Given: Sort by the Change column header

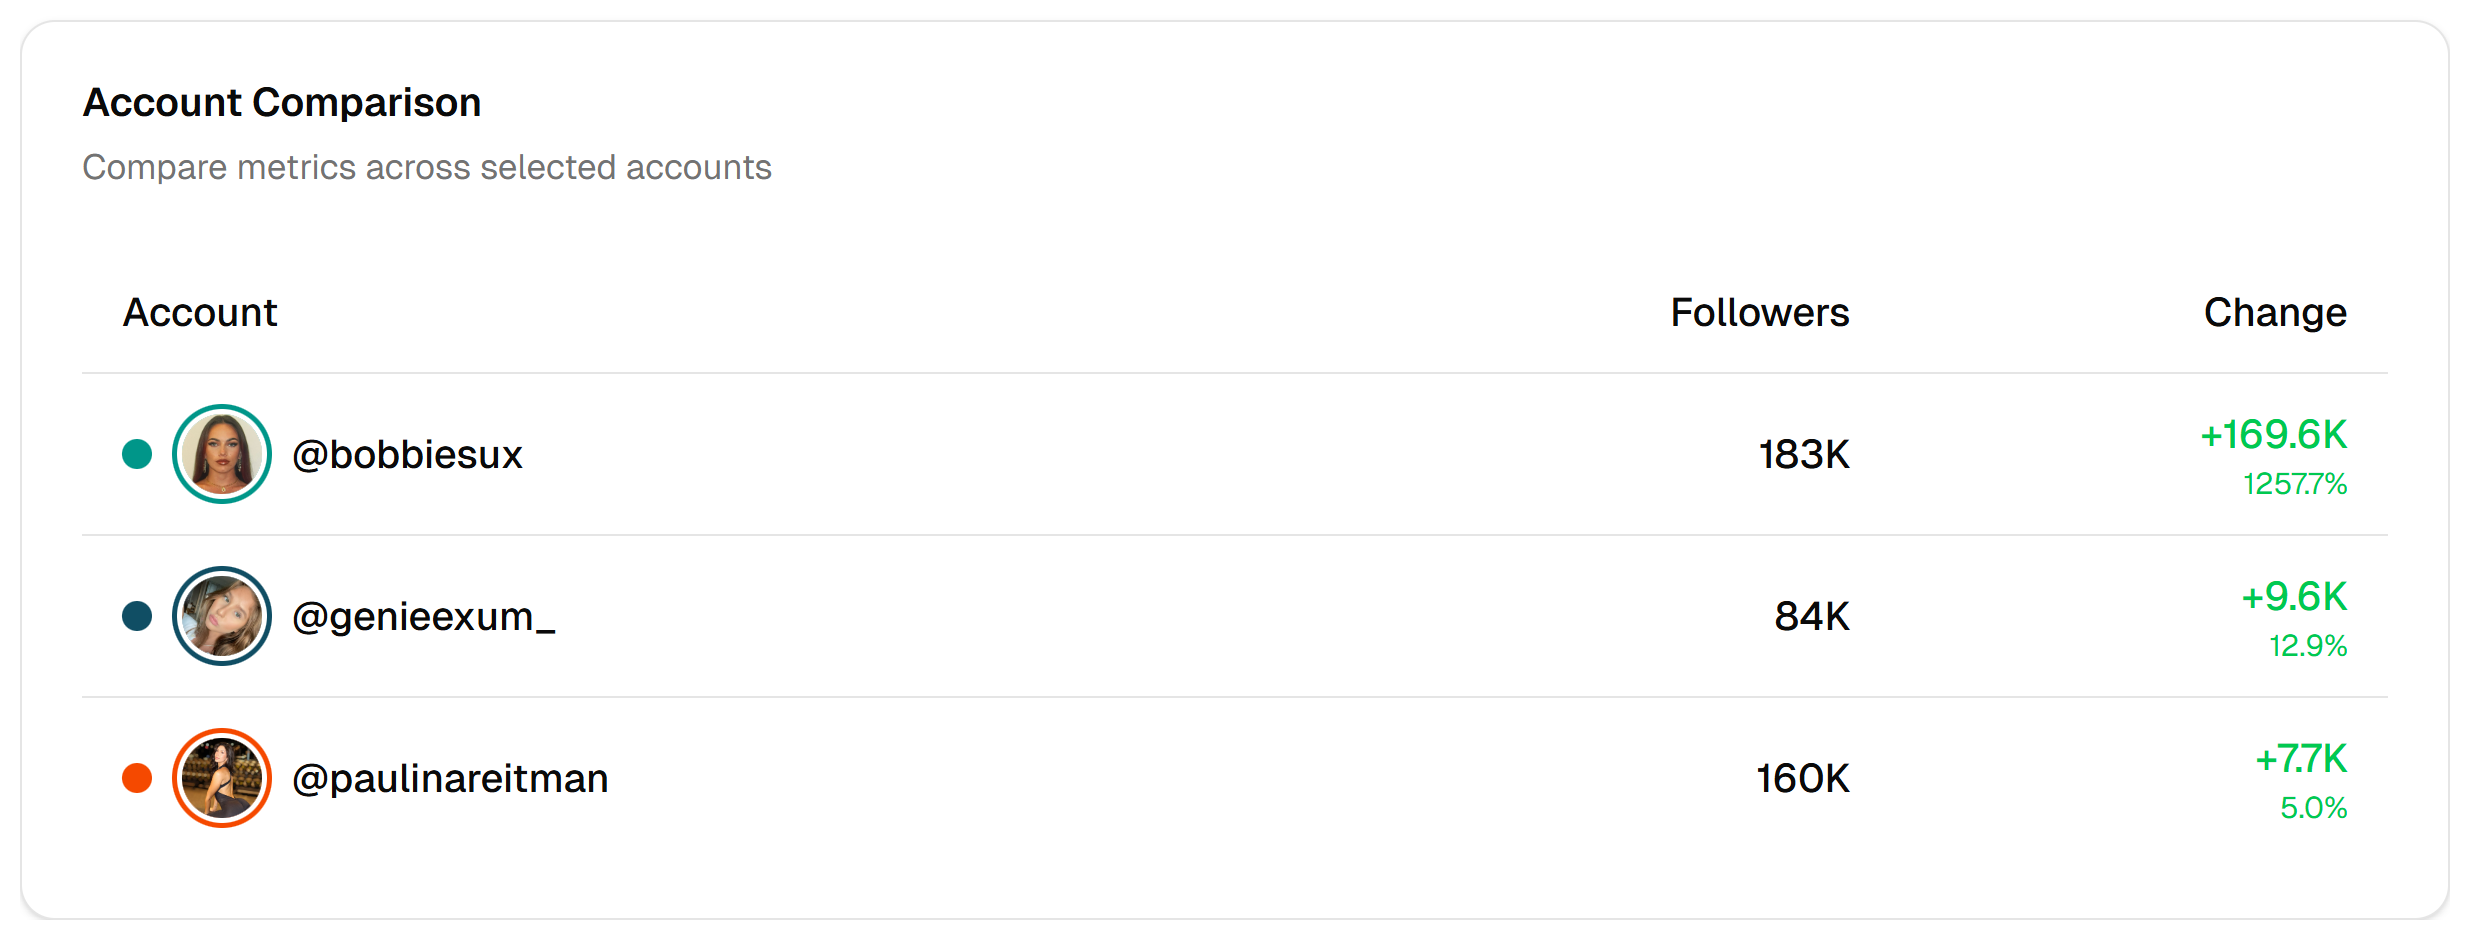Looking at the screenshot, I should pos(2274,313).
